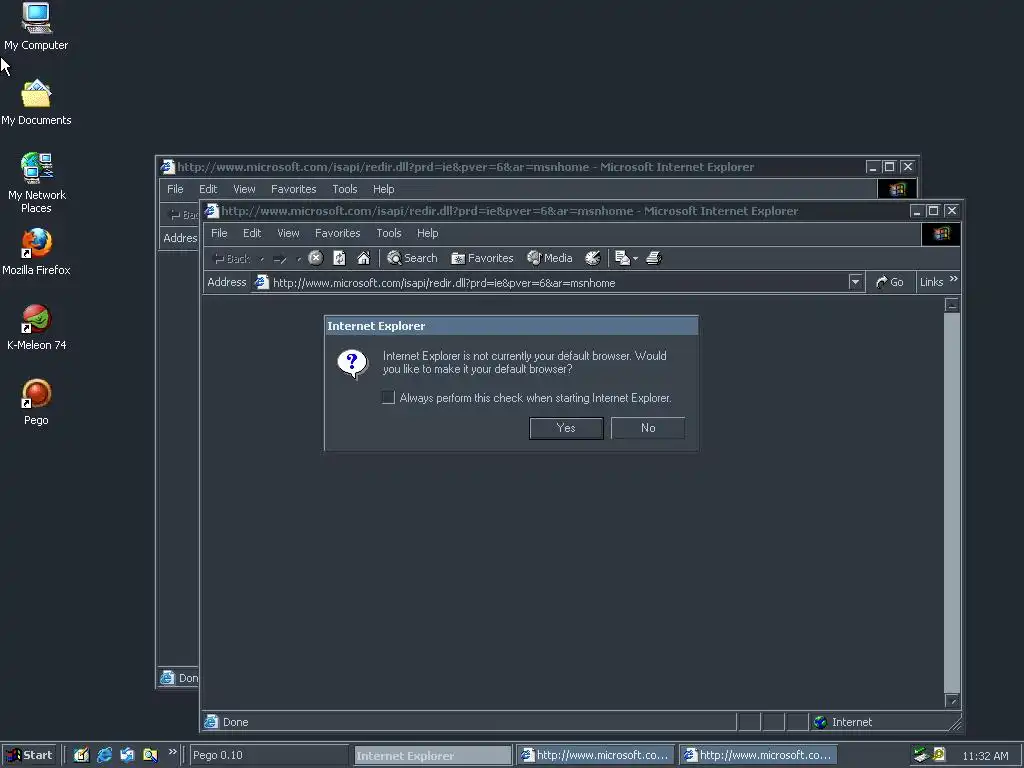Open Tools menu in the back IE window

345,189
